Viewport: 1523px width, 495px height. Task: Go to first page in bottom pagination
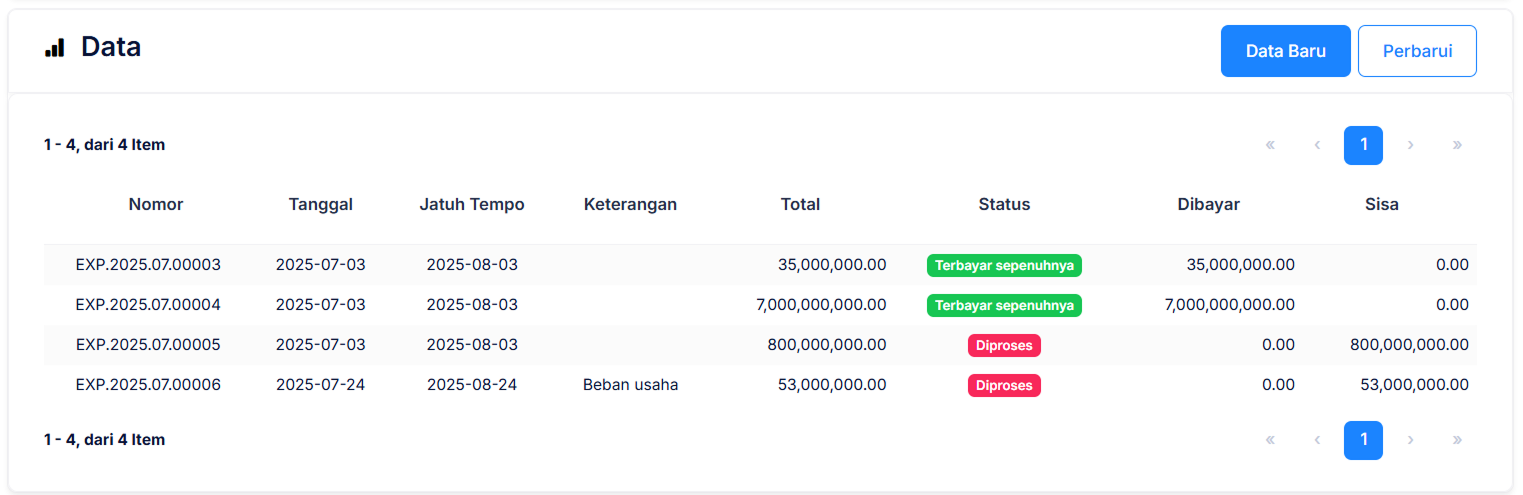[1270, 440]
